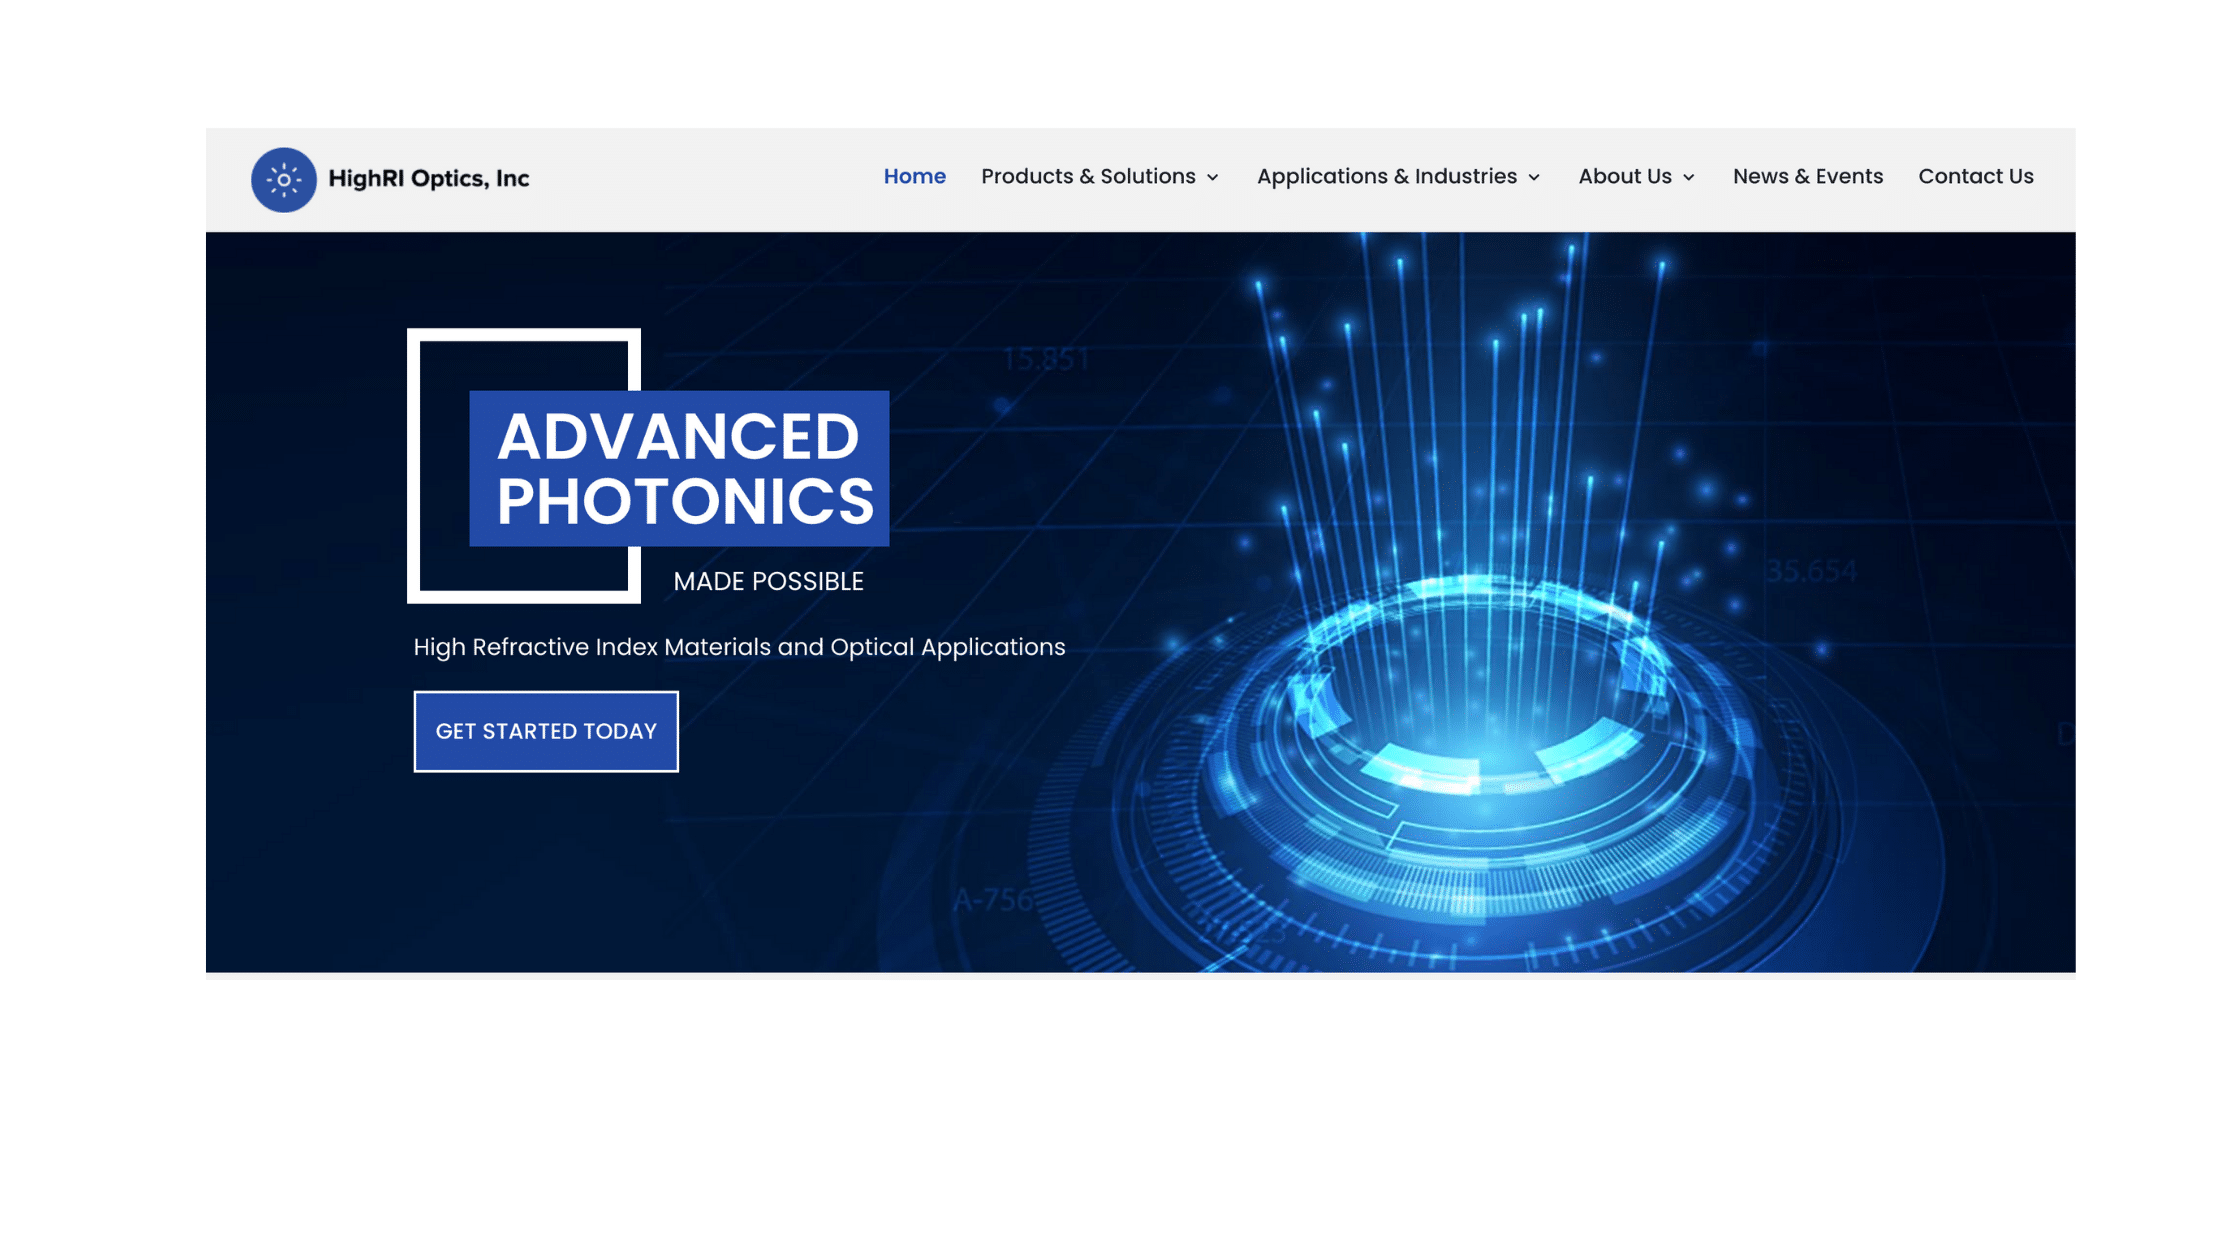Viewport: 2240px width, 1260px height.
Task: Click the ADVANCED PHOTONICS blue heading box
Action: click(679, 468)
